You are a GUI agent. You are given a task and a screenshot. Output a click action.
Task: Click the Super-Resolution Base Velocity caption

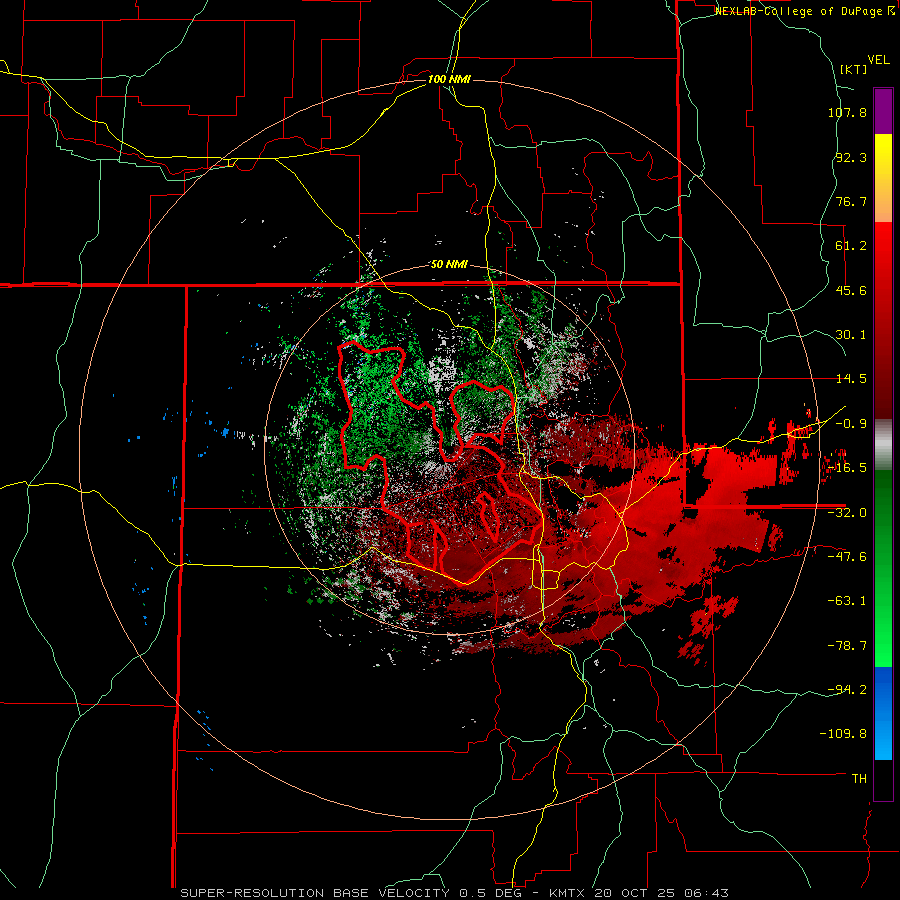[x=455, y=893]
